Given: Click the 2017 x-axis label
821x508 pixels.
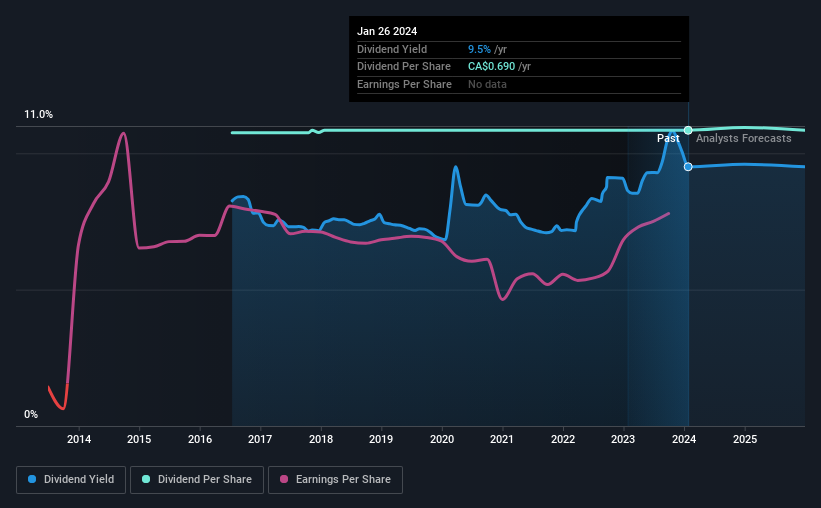Looking at the screenshot, I should pos(260,439).
